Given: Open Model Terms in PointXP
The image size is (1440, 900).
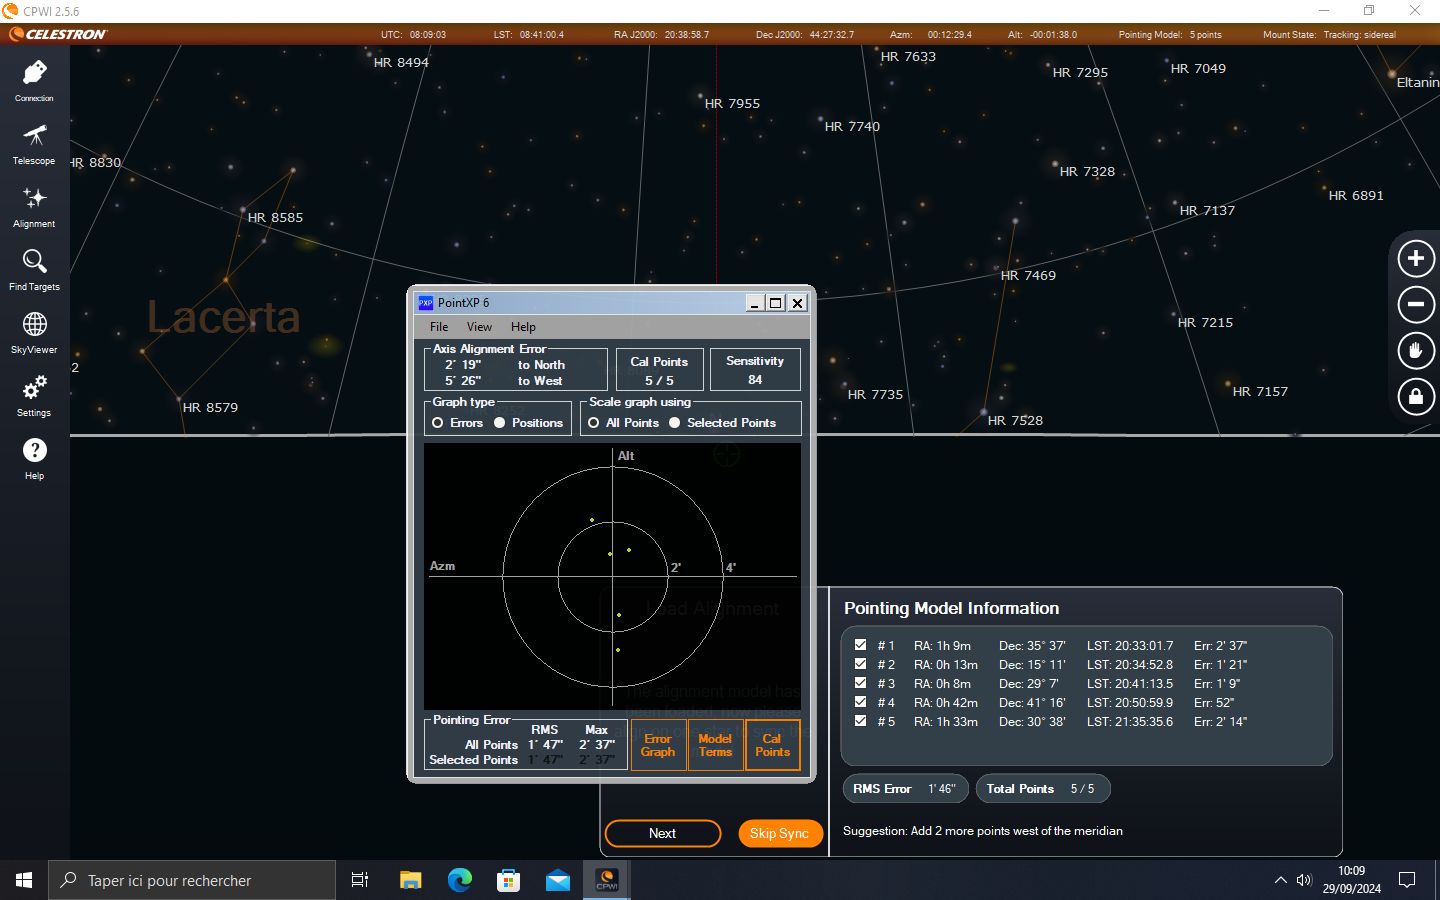Looking at the screenshot, I should tap(715, 745).
